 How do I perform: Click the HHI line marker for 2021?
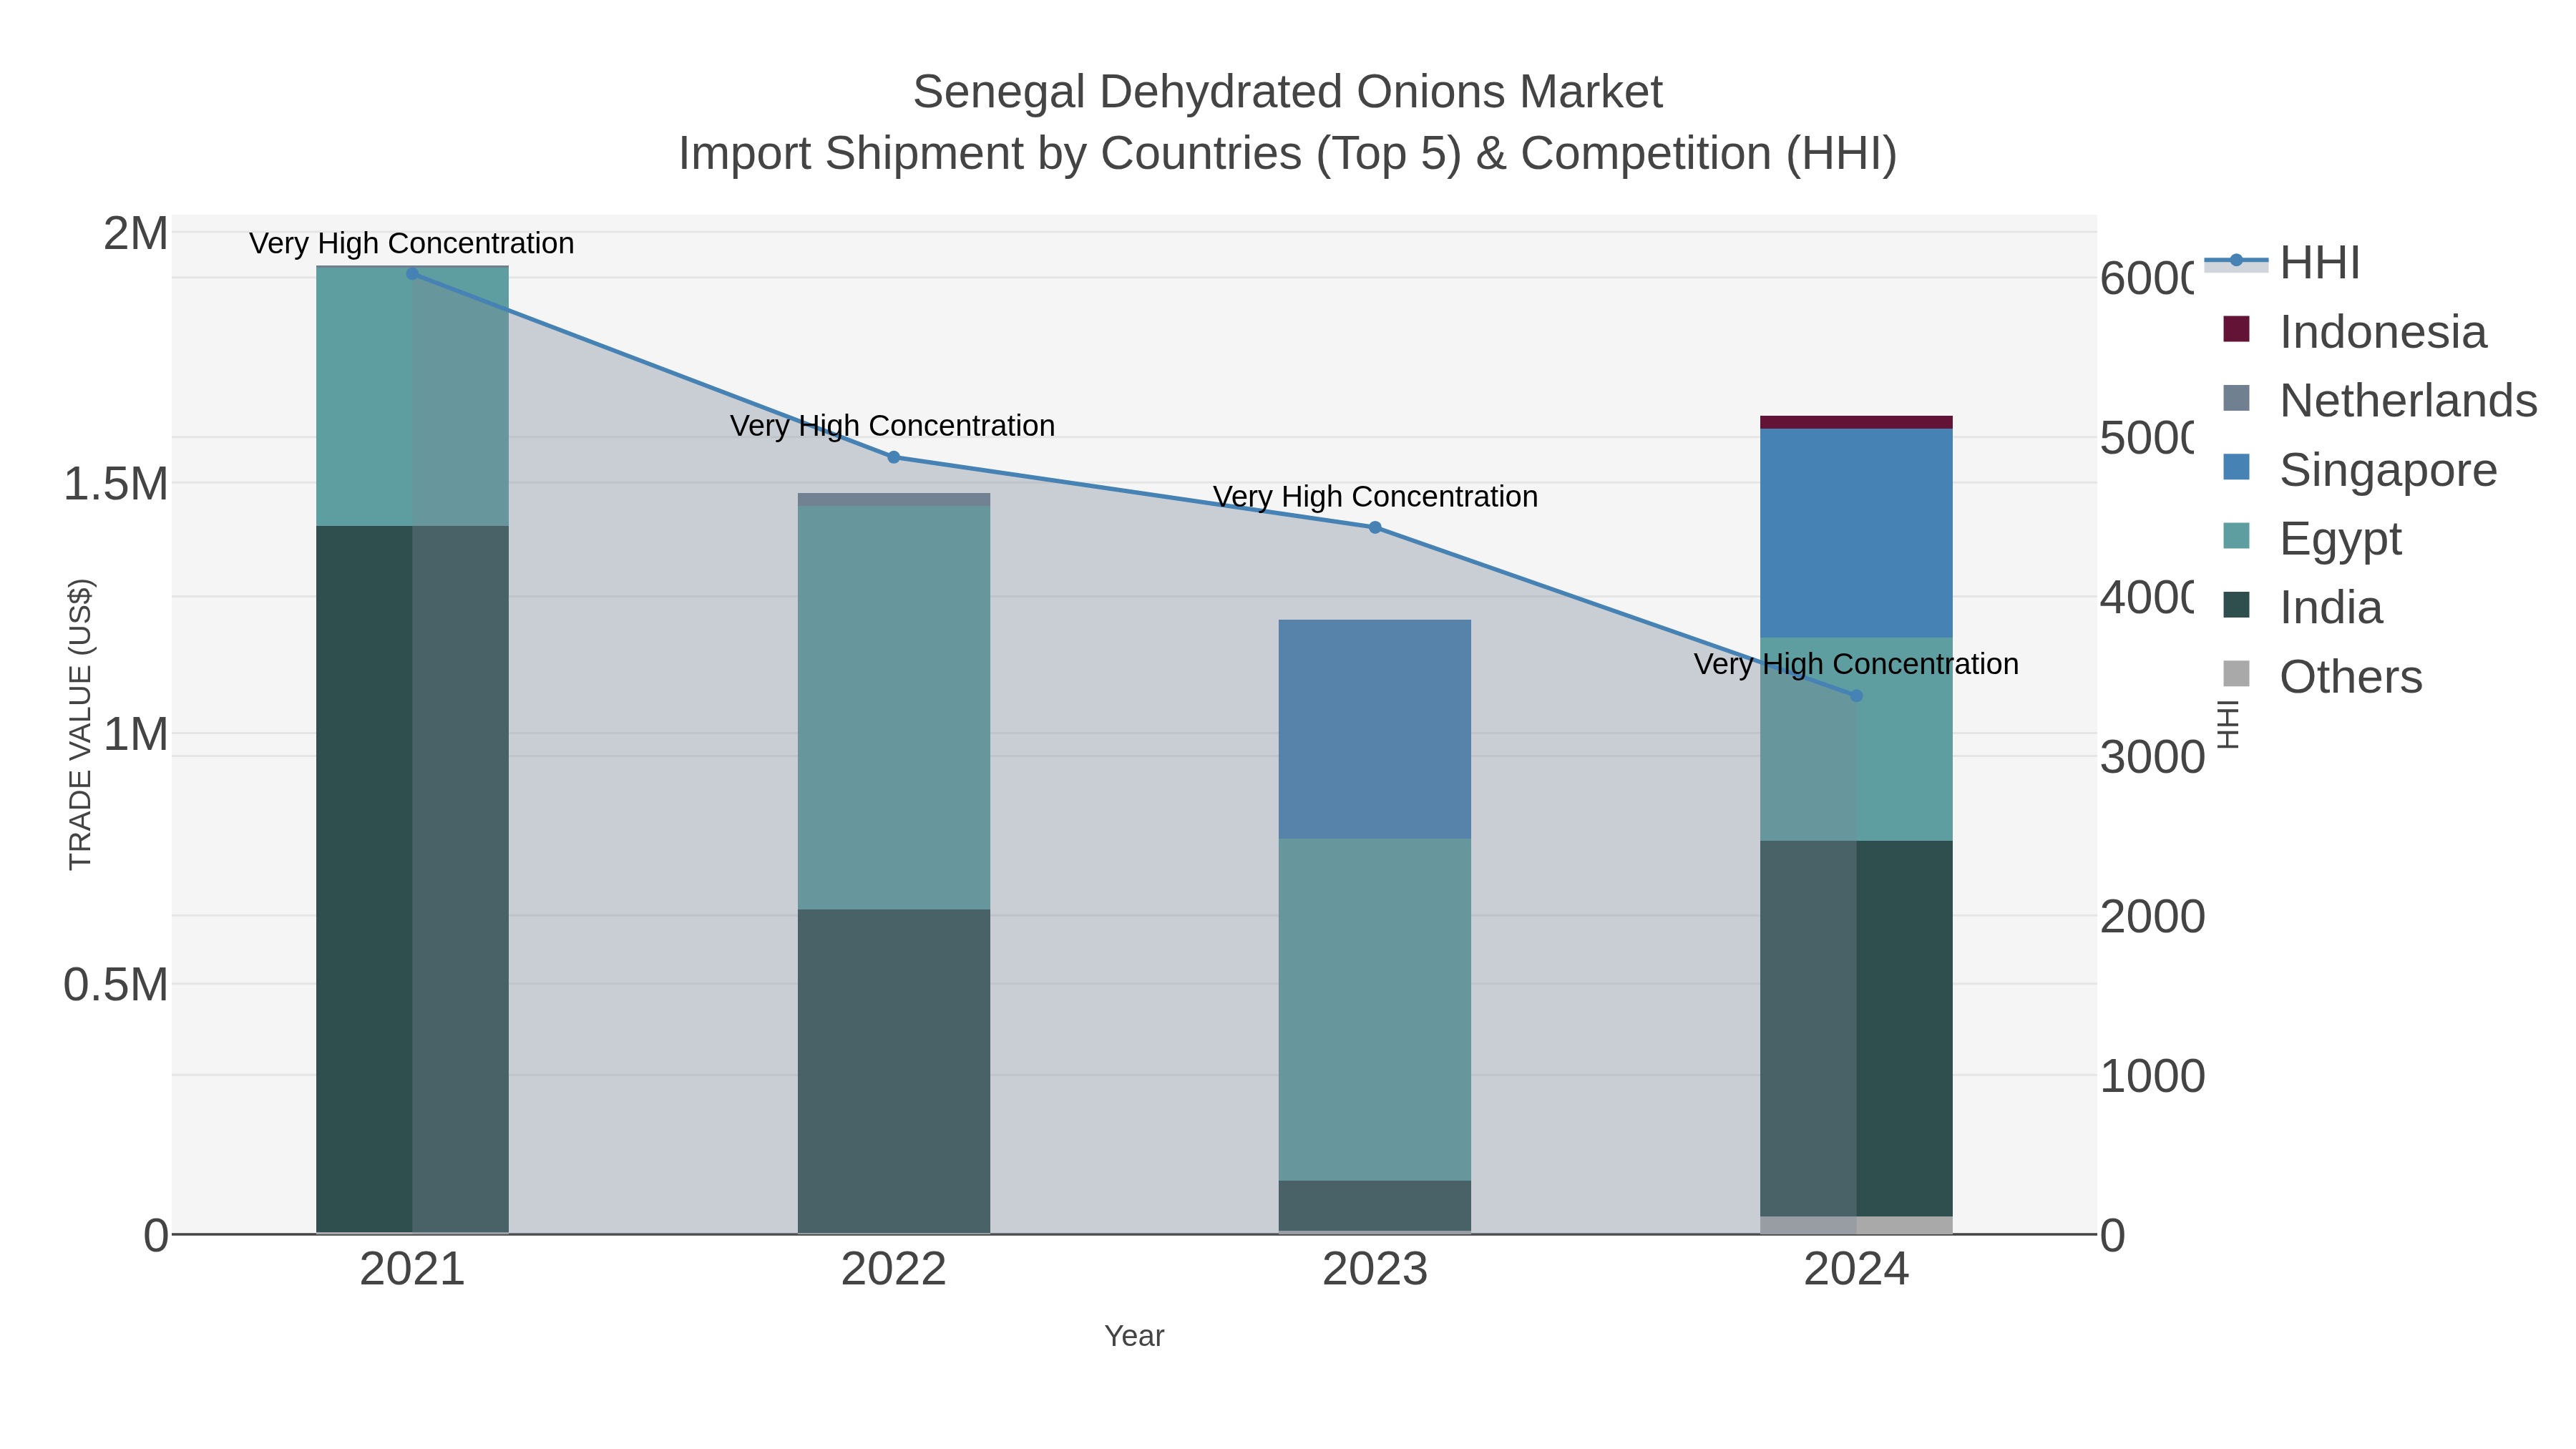tap(412, 273)
